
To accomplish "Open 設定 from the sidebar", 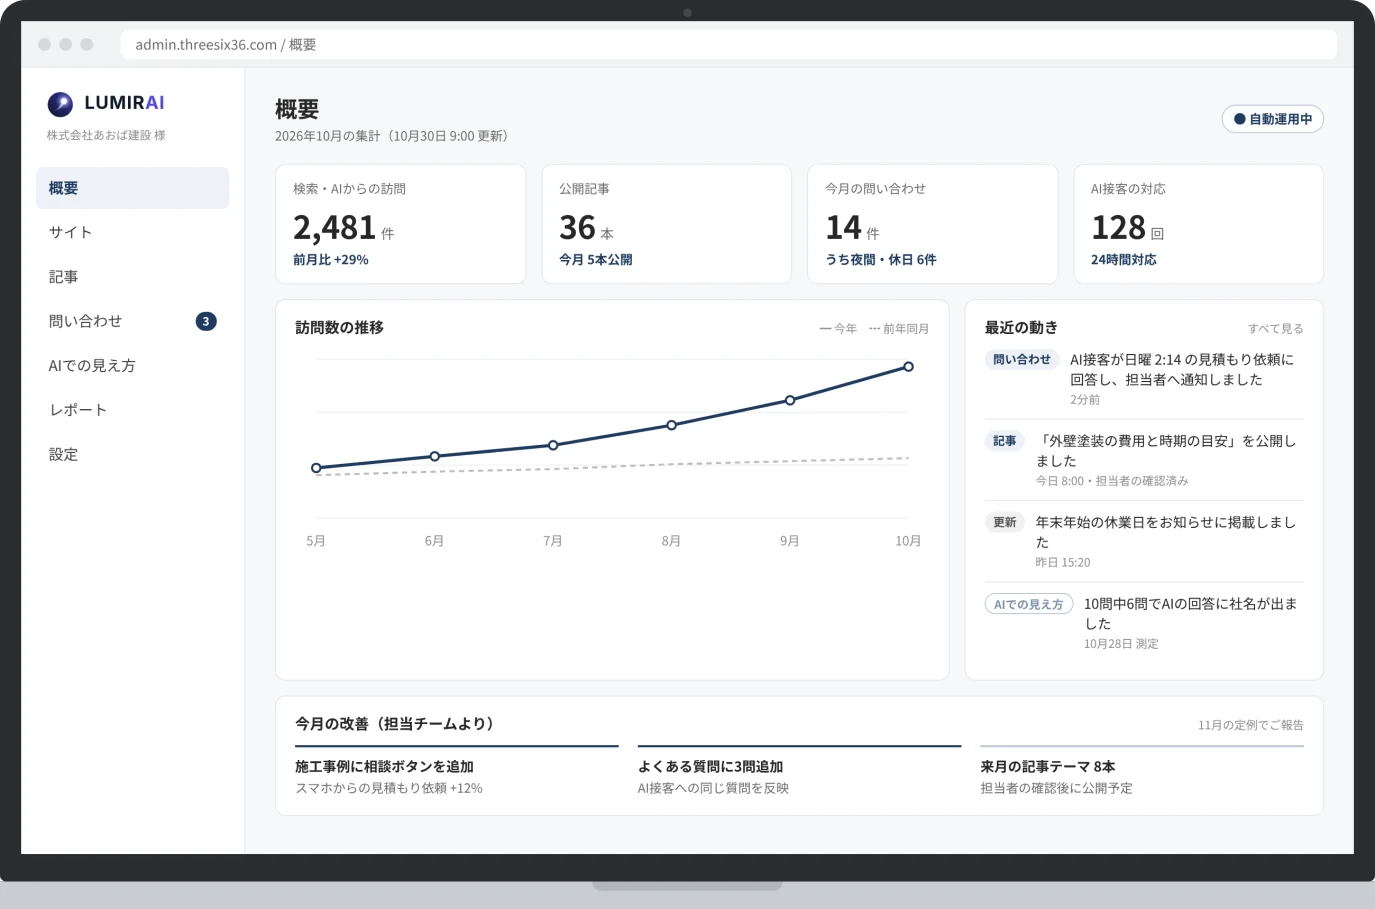I will click(132, 454).
